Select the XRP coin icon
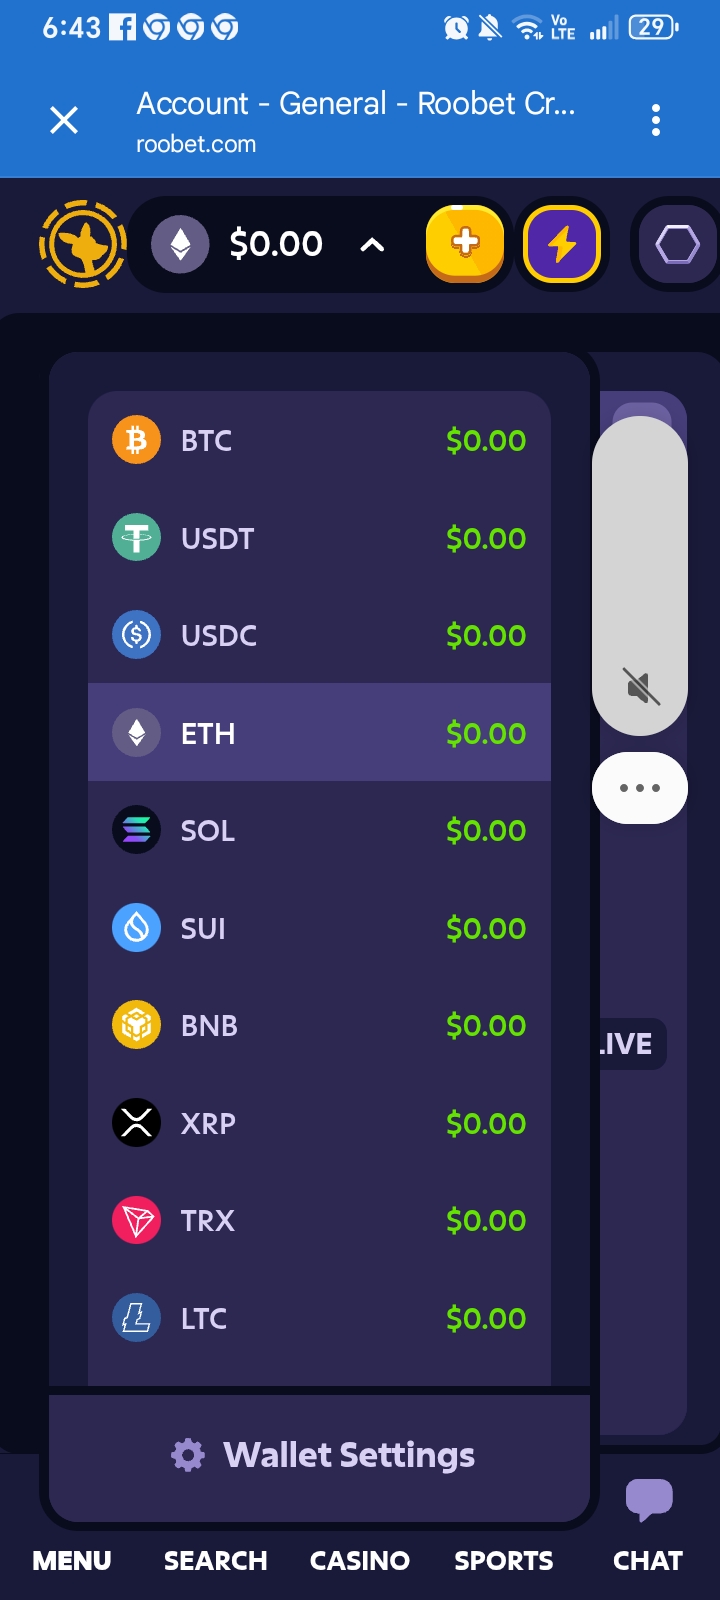Viewport: 720px width, 1600px height. click(x=137, y=1123)
